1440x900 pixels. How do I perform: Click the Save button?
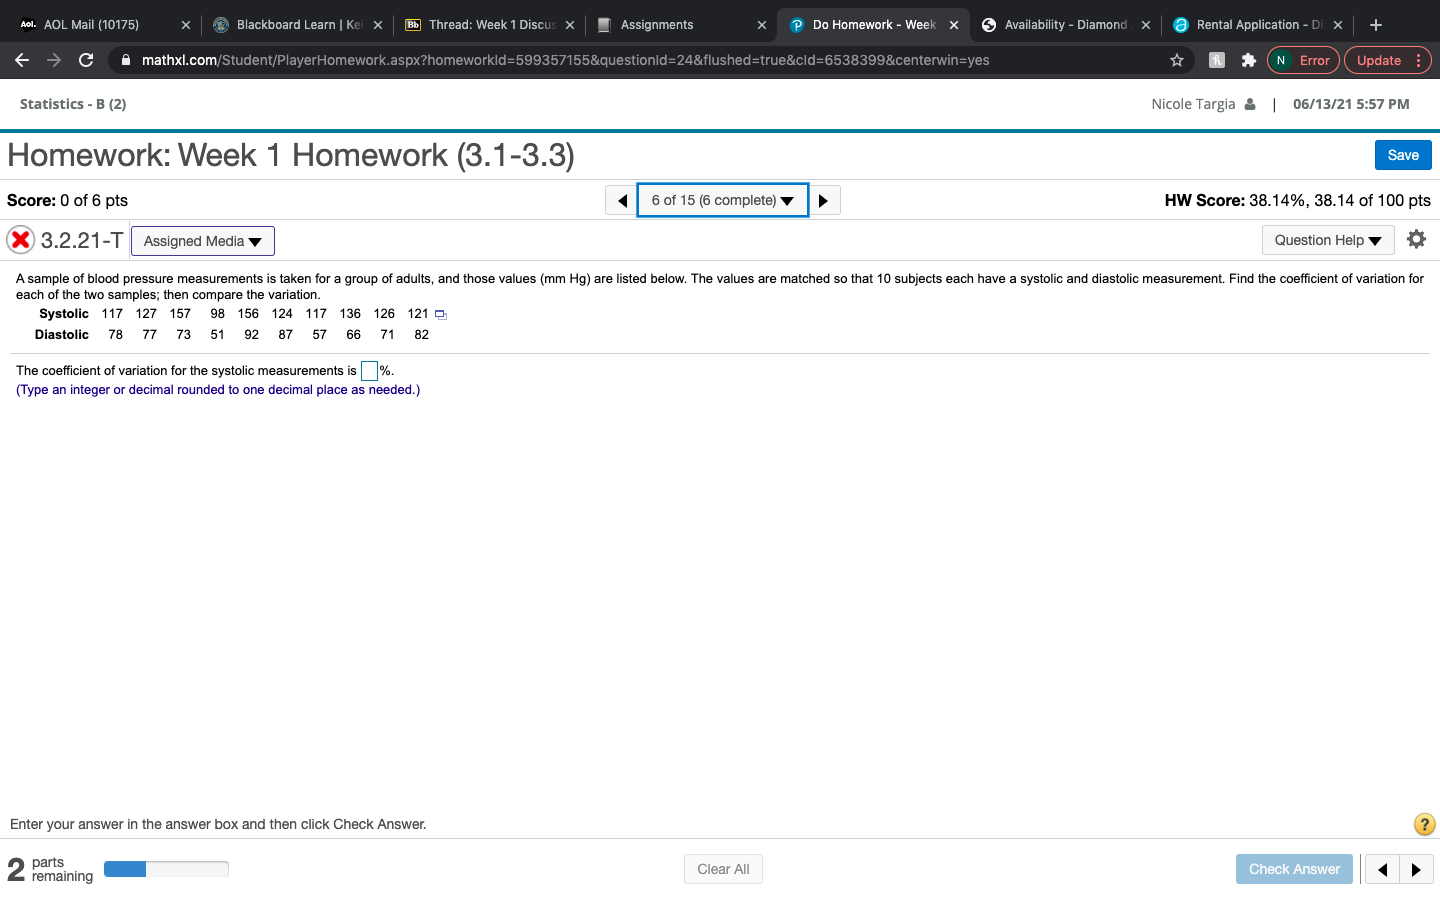point(1402,155)
